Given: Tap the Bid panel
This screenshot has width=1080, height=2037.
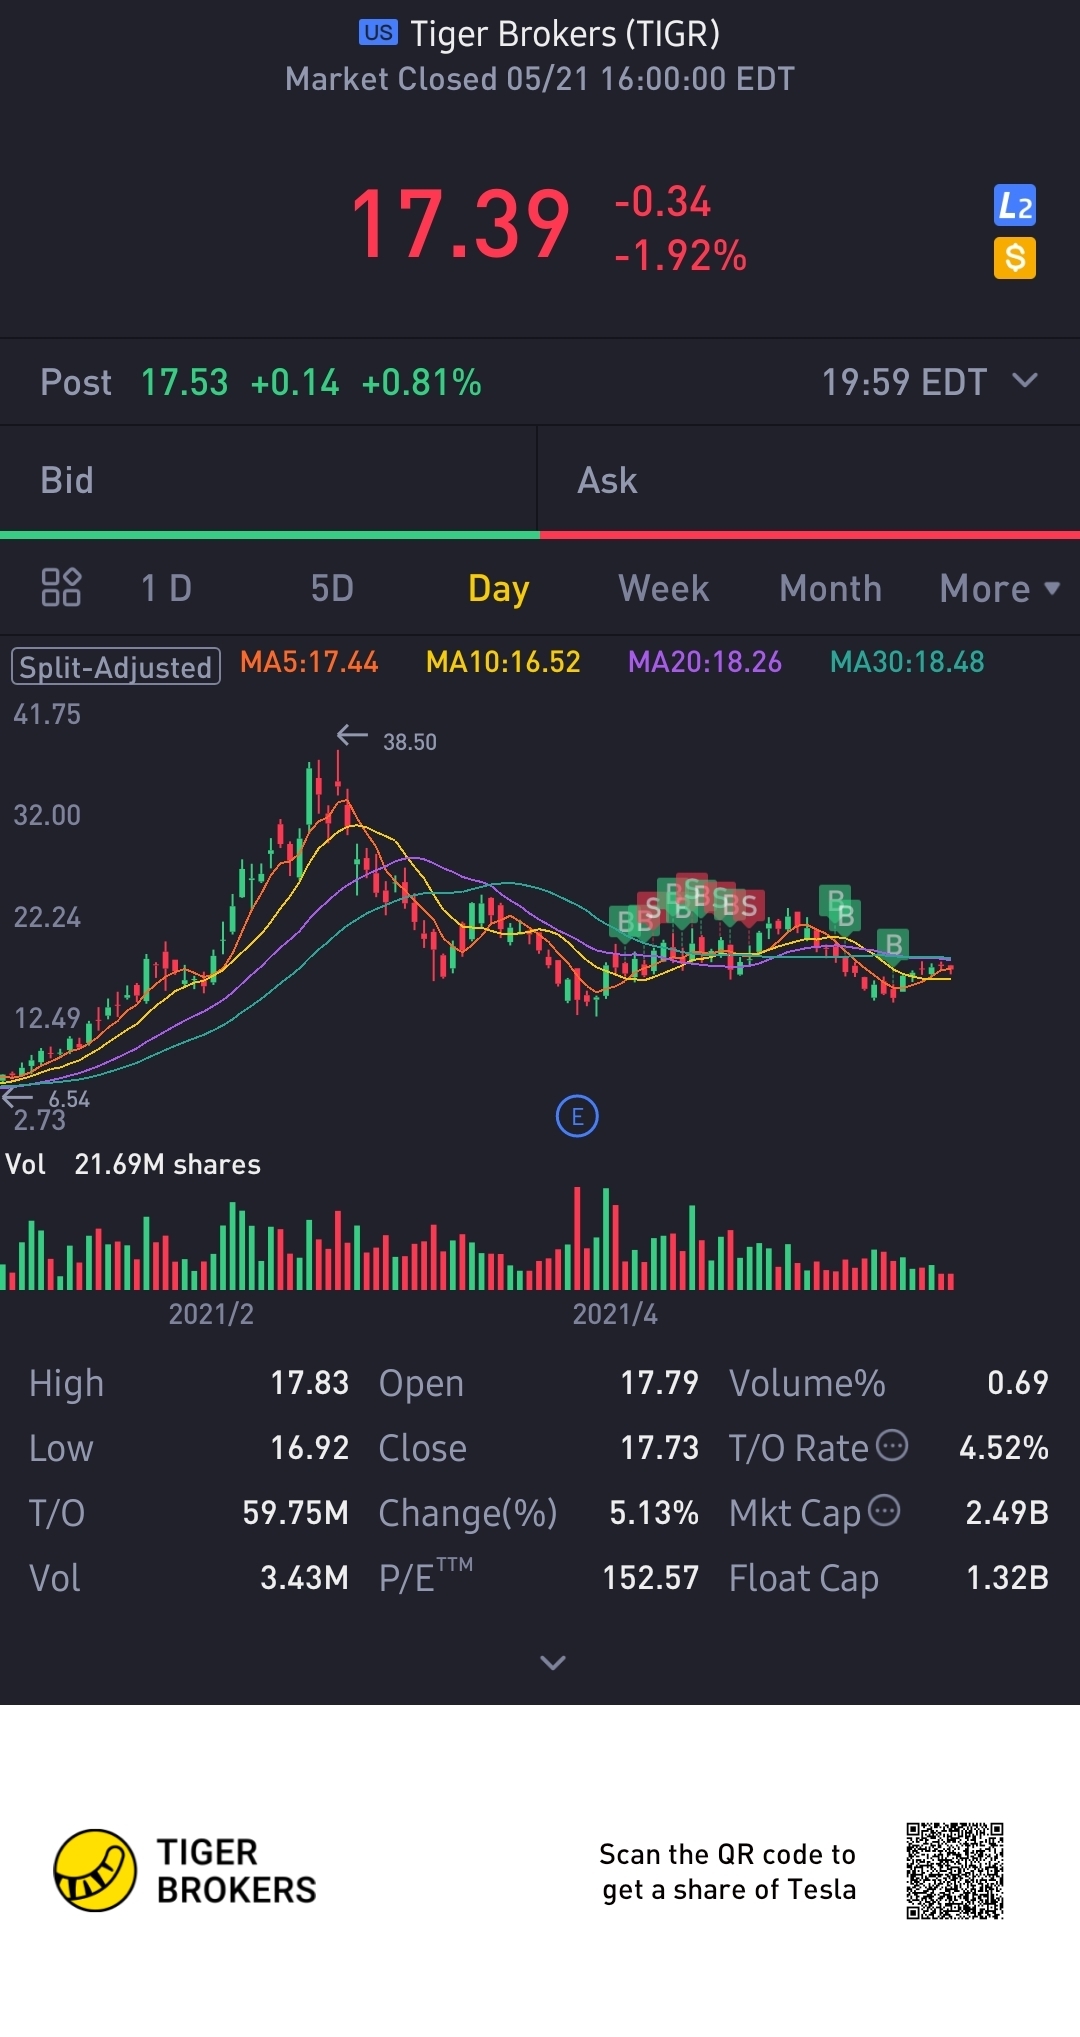Looking at the screenshot, I should pos(268,480).
